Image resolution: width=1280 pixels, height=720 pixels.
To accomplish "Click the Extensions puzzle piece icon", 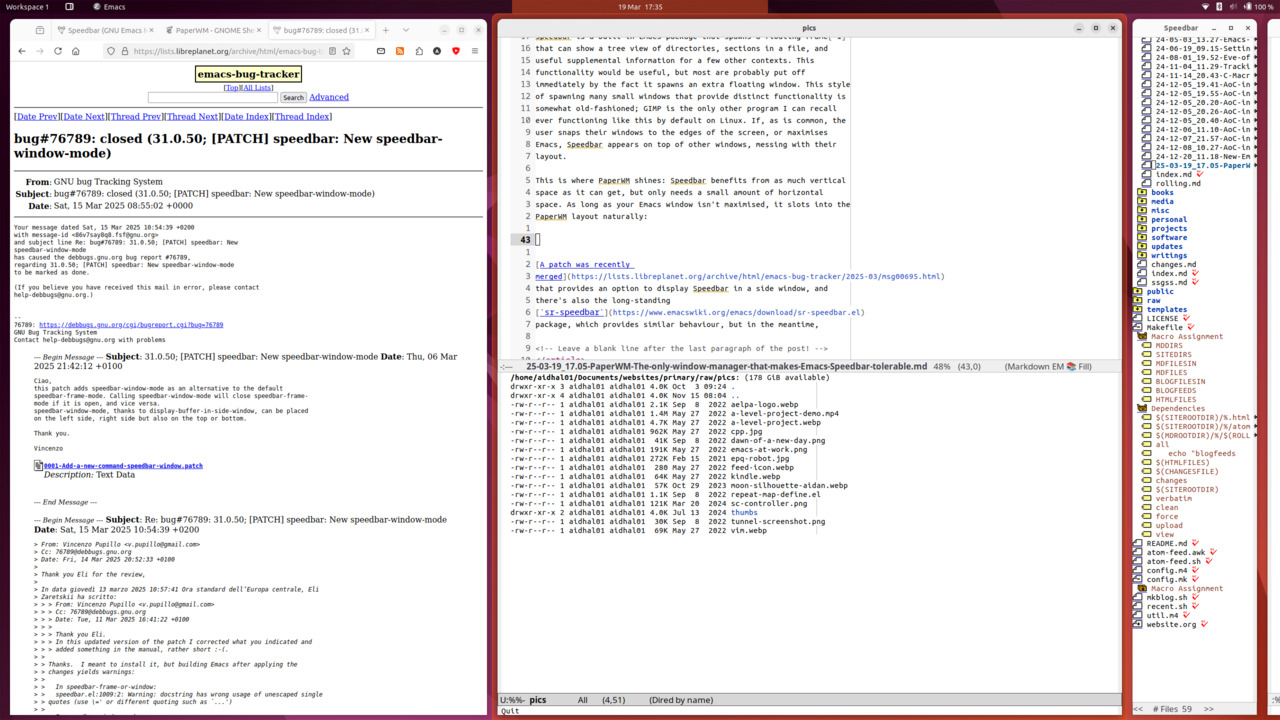I will click(419, 51).
